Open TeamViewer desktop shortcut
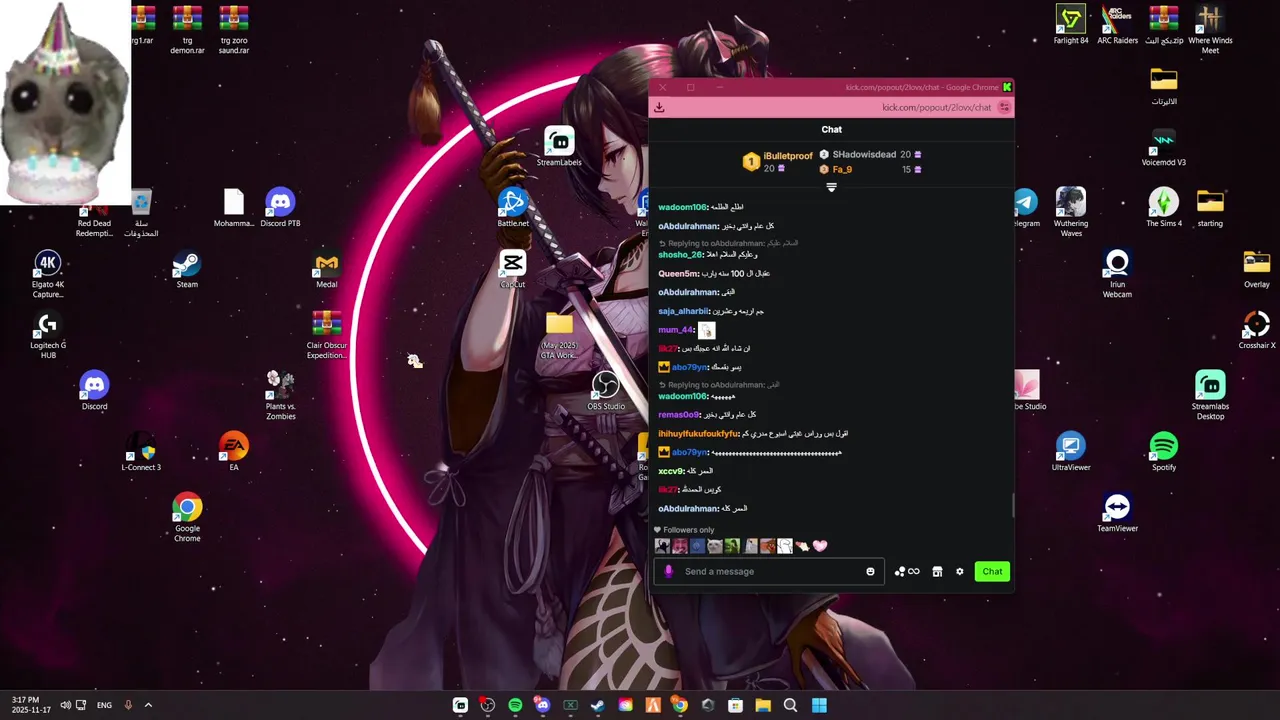1280x720 pixels. coord(1117,514)
